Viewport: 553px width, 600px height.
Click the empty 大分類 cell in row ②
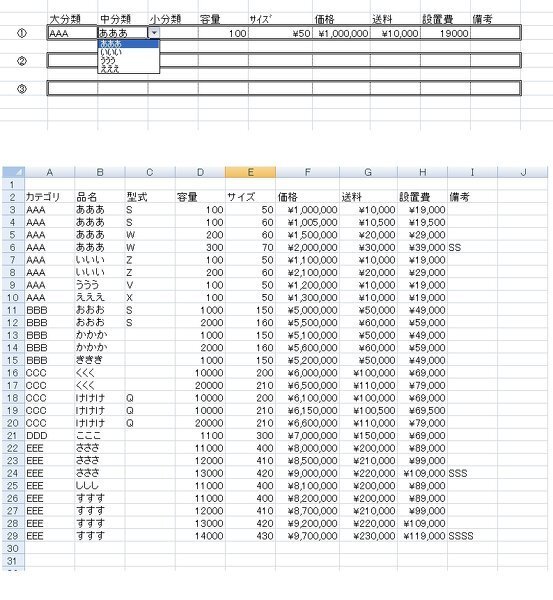coord(72,60)
